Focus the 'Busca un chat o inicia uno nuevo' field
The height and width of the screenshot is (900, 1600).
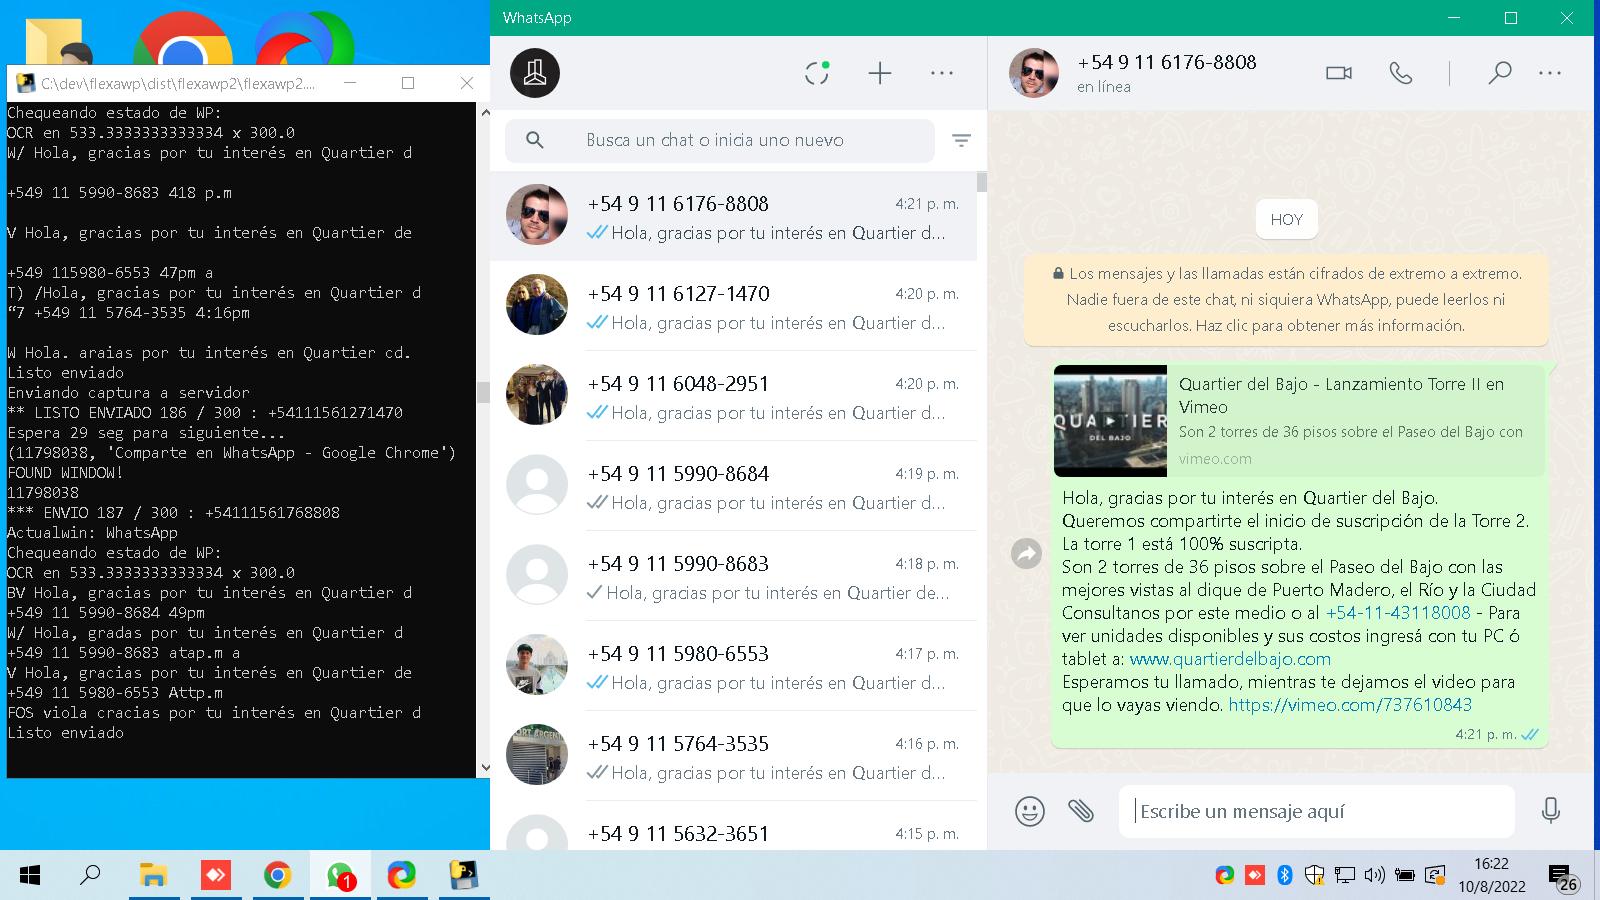pyautogui.click(x=720, y=141)
